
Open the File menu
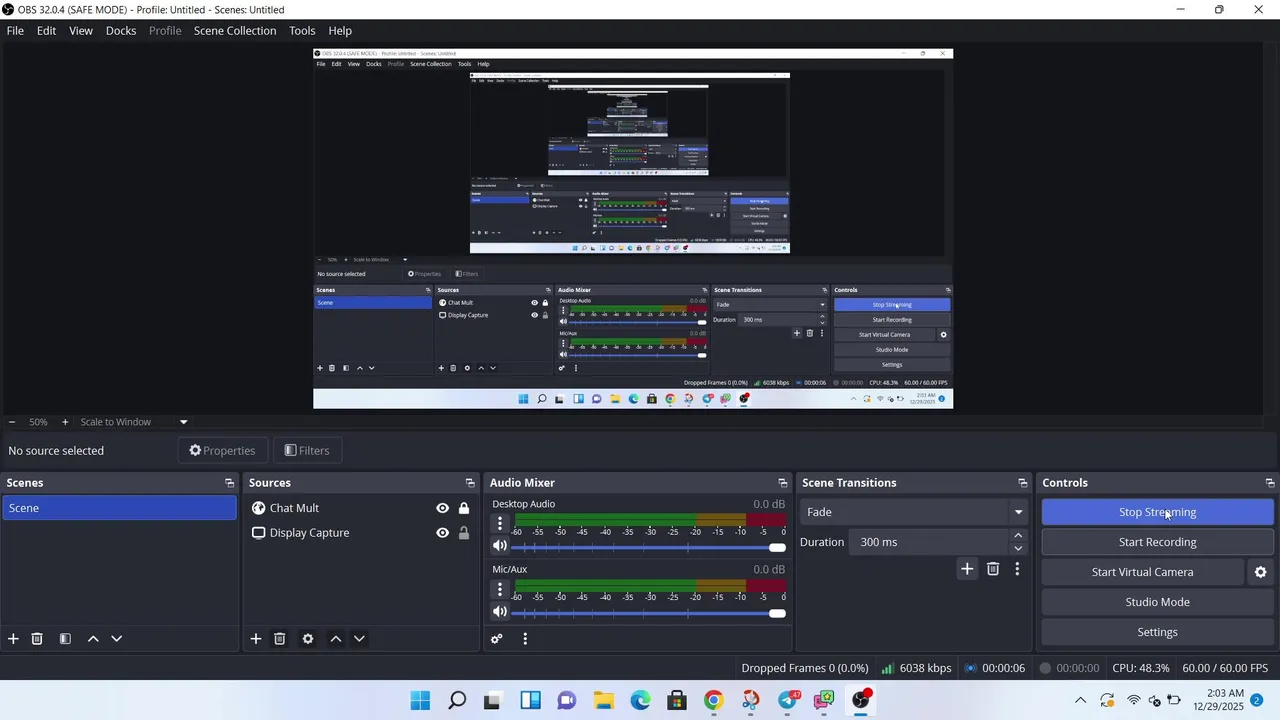coord(15,31)
